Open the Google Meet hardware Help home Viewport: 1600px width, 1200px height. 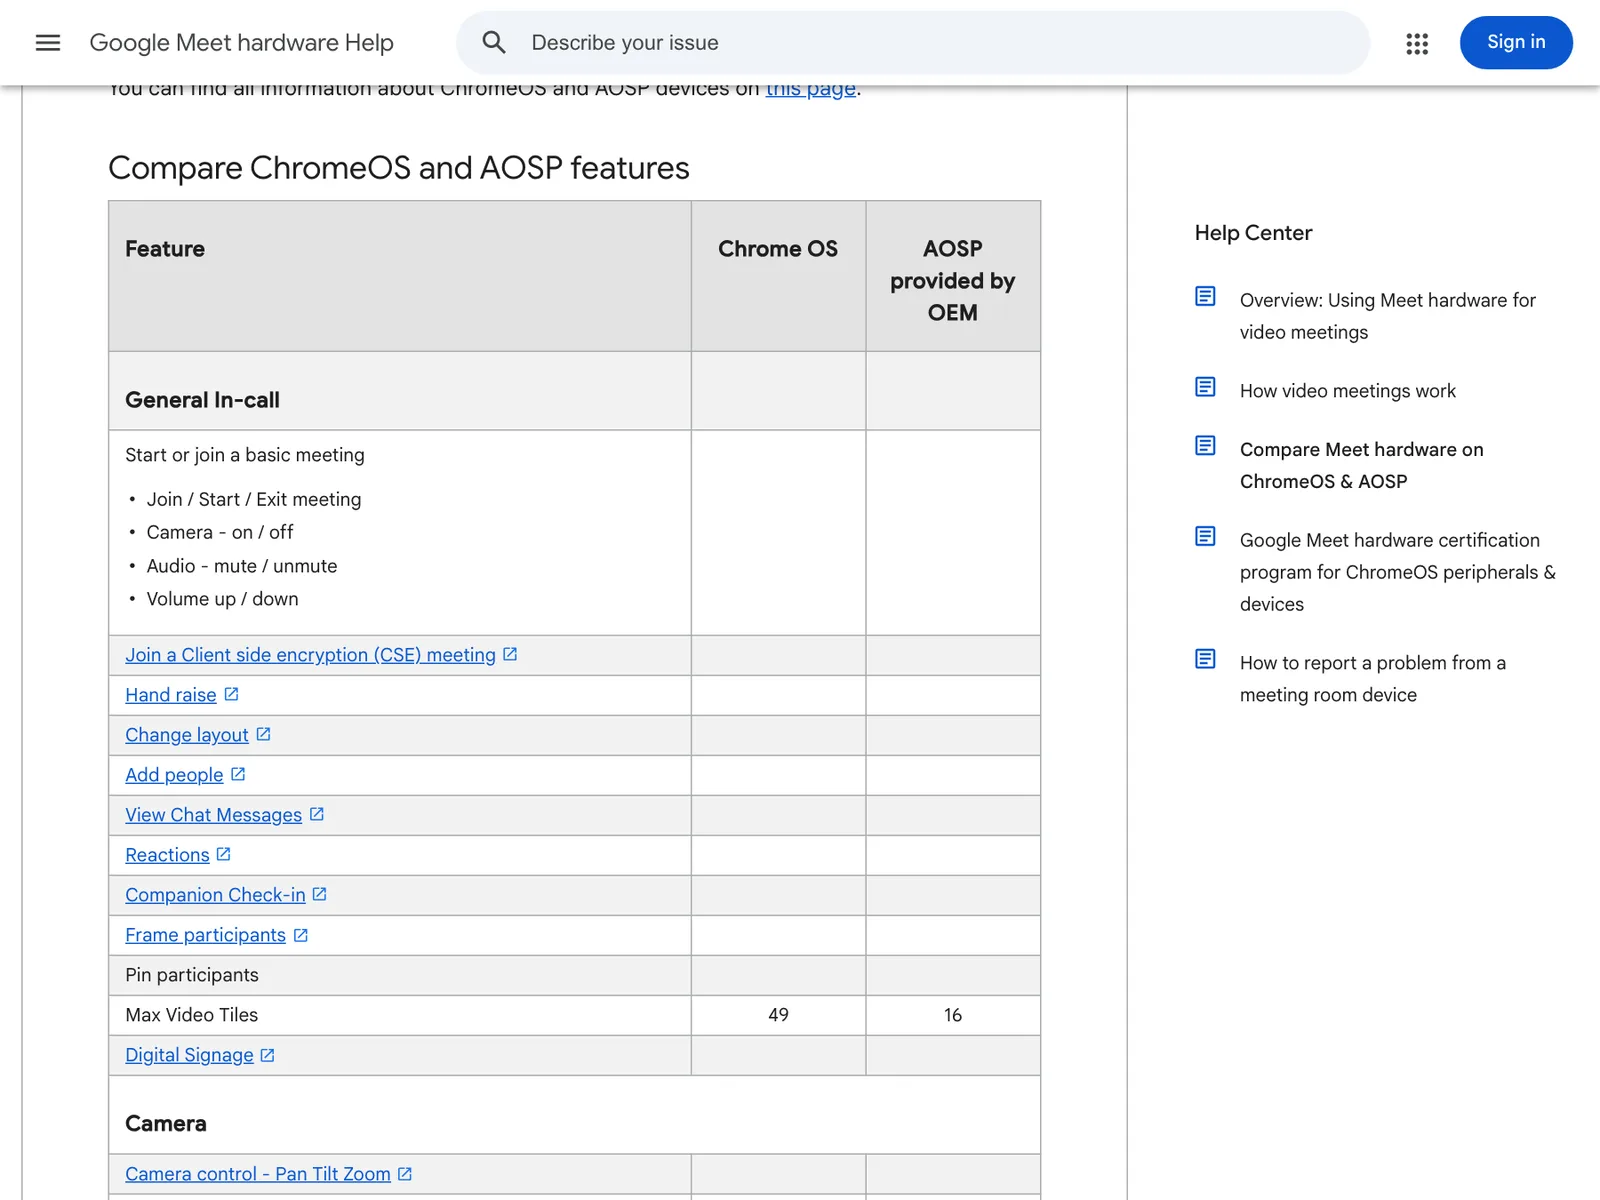(x=241, y=42)
